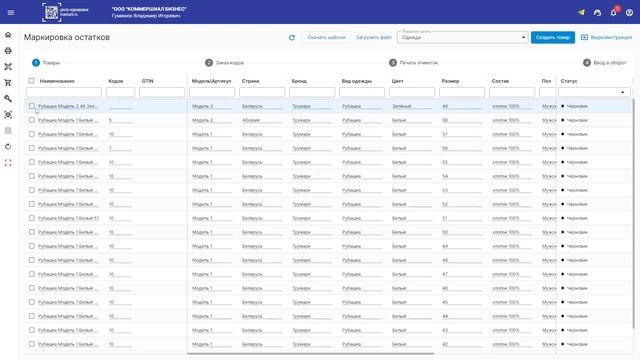This screenshot has height=360, width=640.
Task: Open the Статус filter dropdown
Action: tap(594, 92)
